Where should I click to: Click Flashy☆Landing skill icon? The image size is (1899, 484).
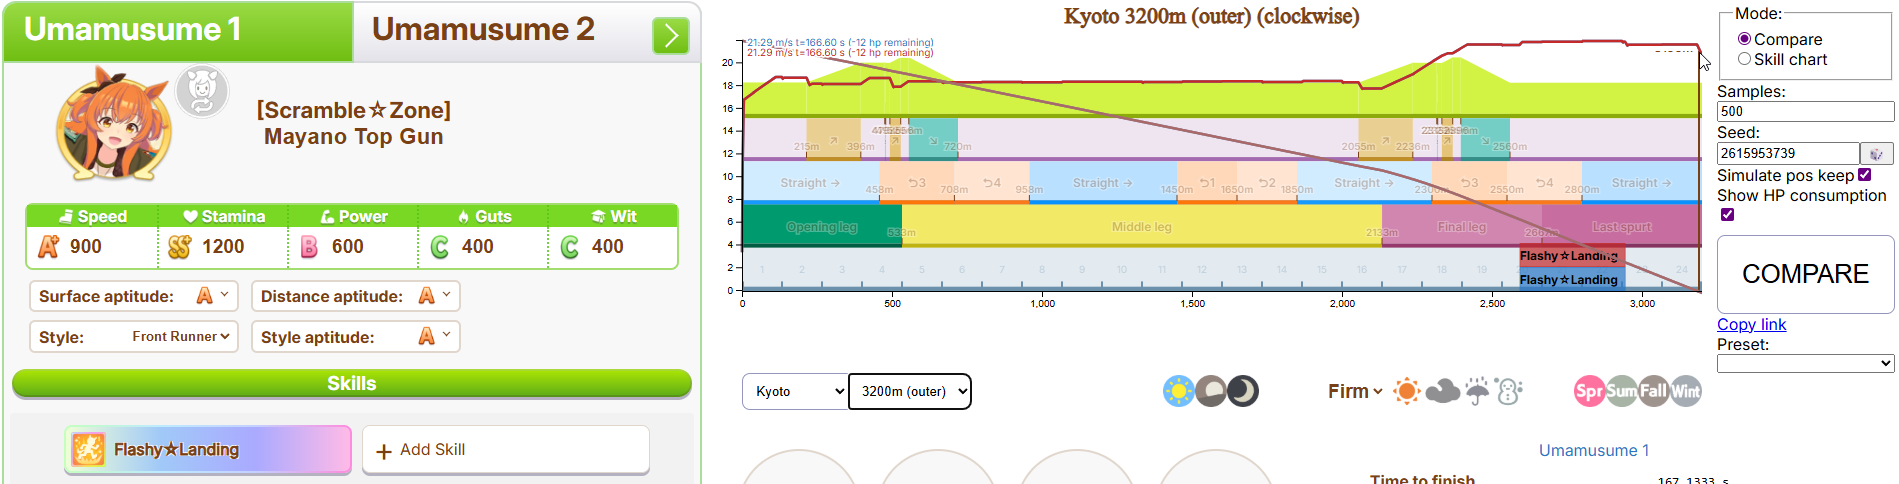[x=88, y=450]
